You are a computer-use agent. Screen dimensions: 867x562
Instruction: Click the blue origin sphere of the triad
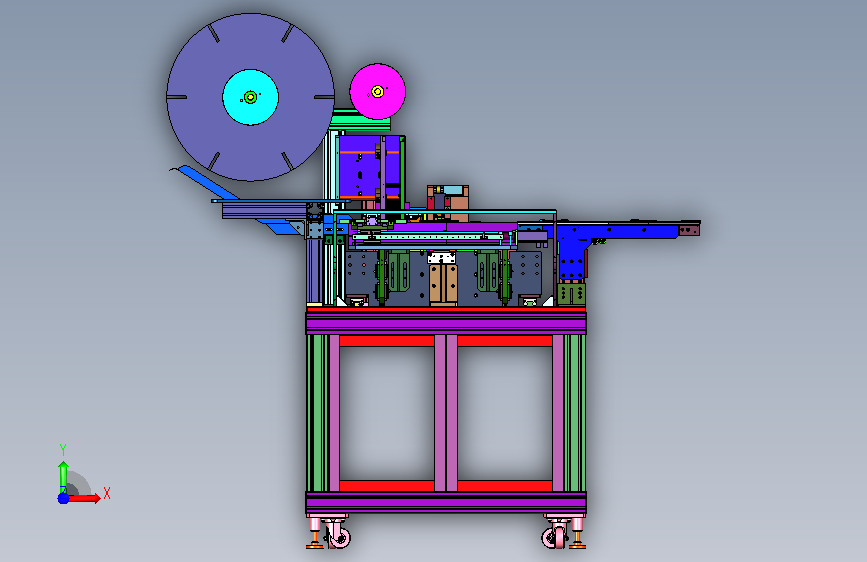point(63,498)
